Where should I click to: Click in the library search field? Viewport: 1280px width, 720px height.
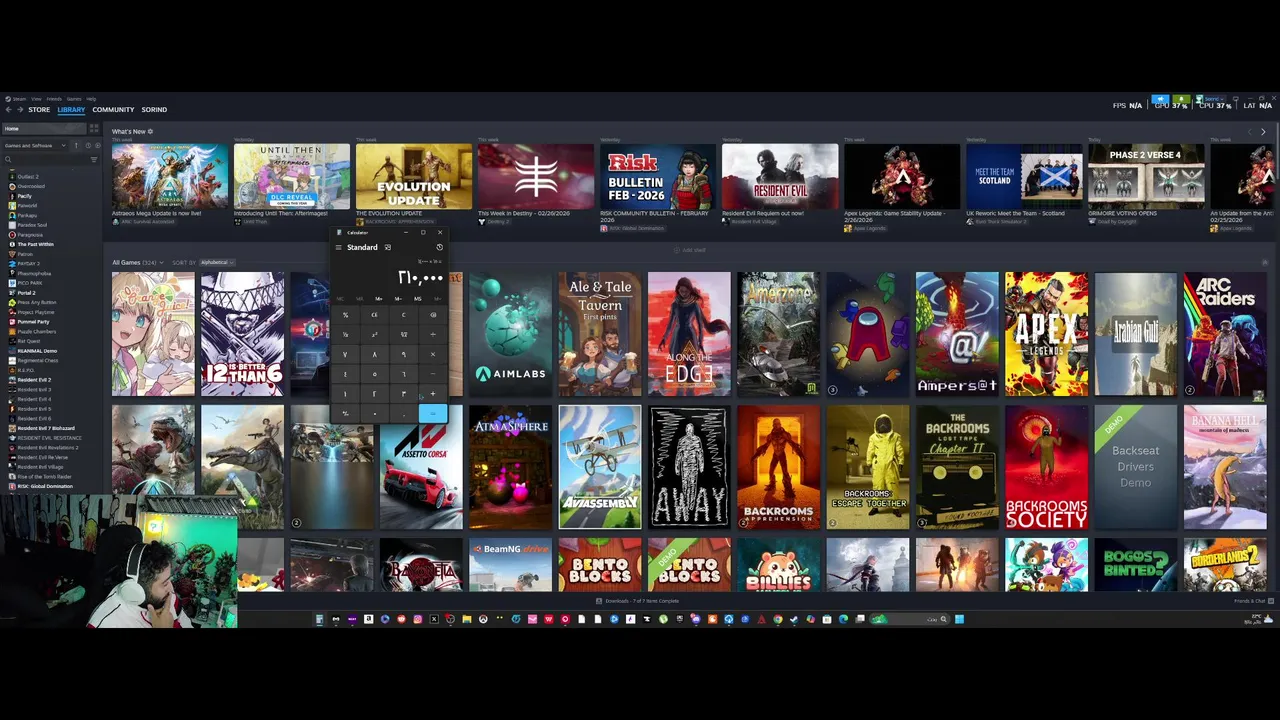click(x=50, y=159)
